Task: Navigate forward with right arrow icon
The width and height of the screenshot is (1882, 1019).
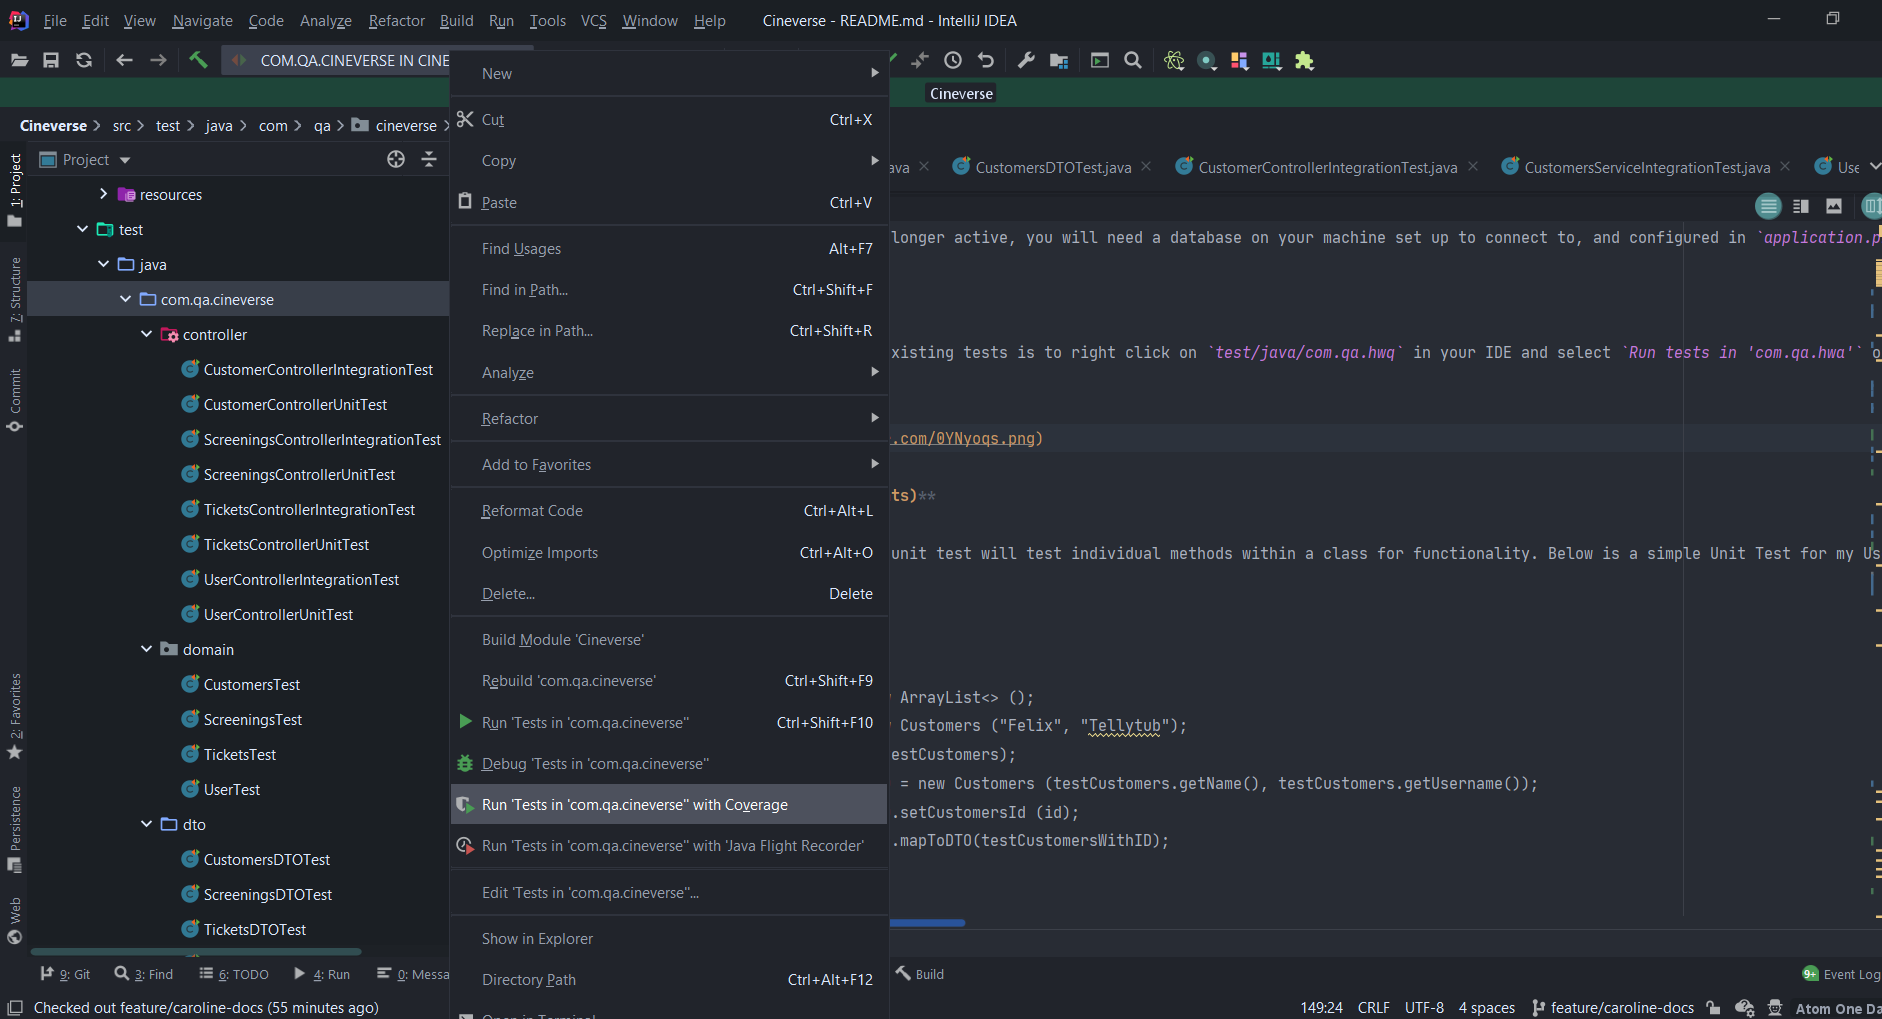Action: pyautogui.click(x=158, y=60)
